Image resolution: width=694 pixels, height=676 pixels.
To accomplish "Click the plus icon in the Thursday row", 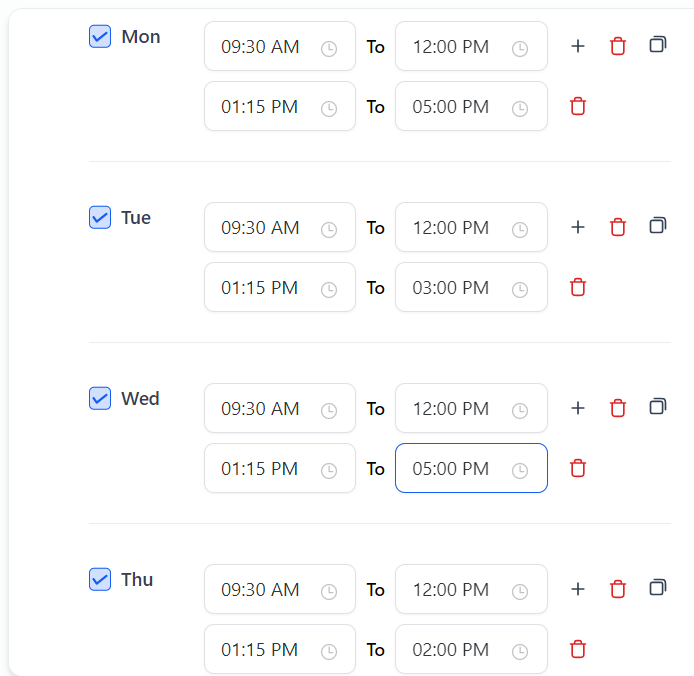I will 577,589.
